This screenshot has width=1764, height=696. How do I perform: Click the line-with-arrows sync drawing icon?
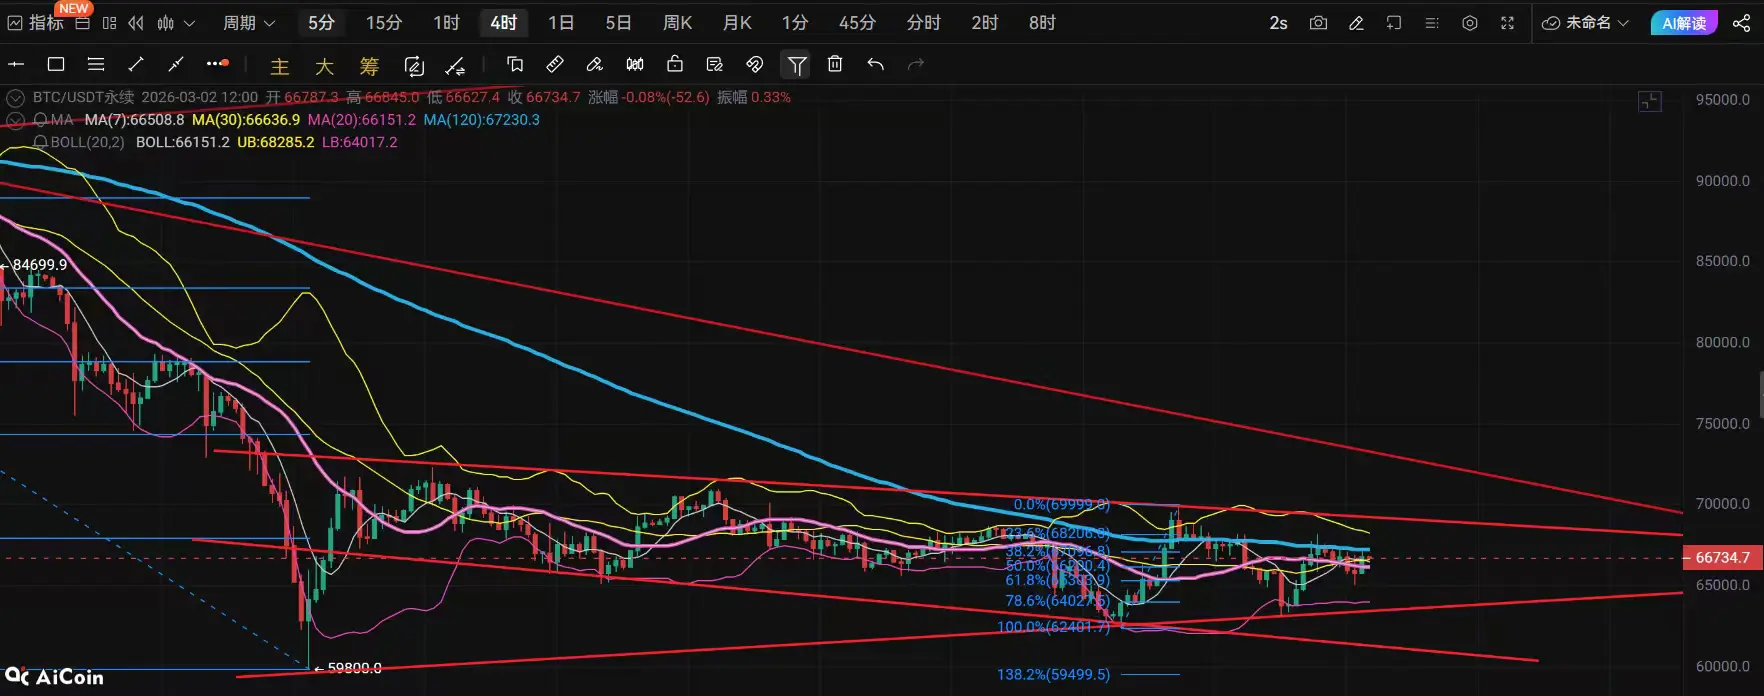(455, 66)
